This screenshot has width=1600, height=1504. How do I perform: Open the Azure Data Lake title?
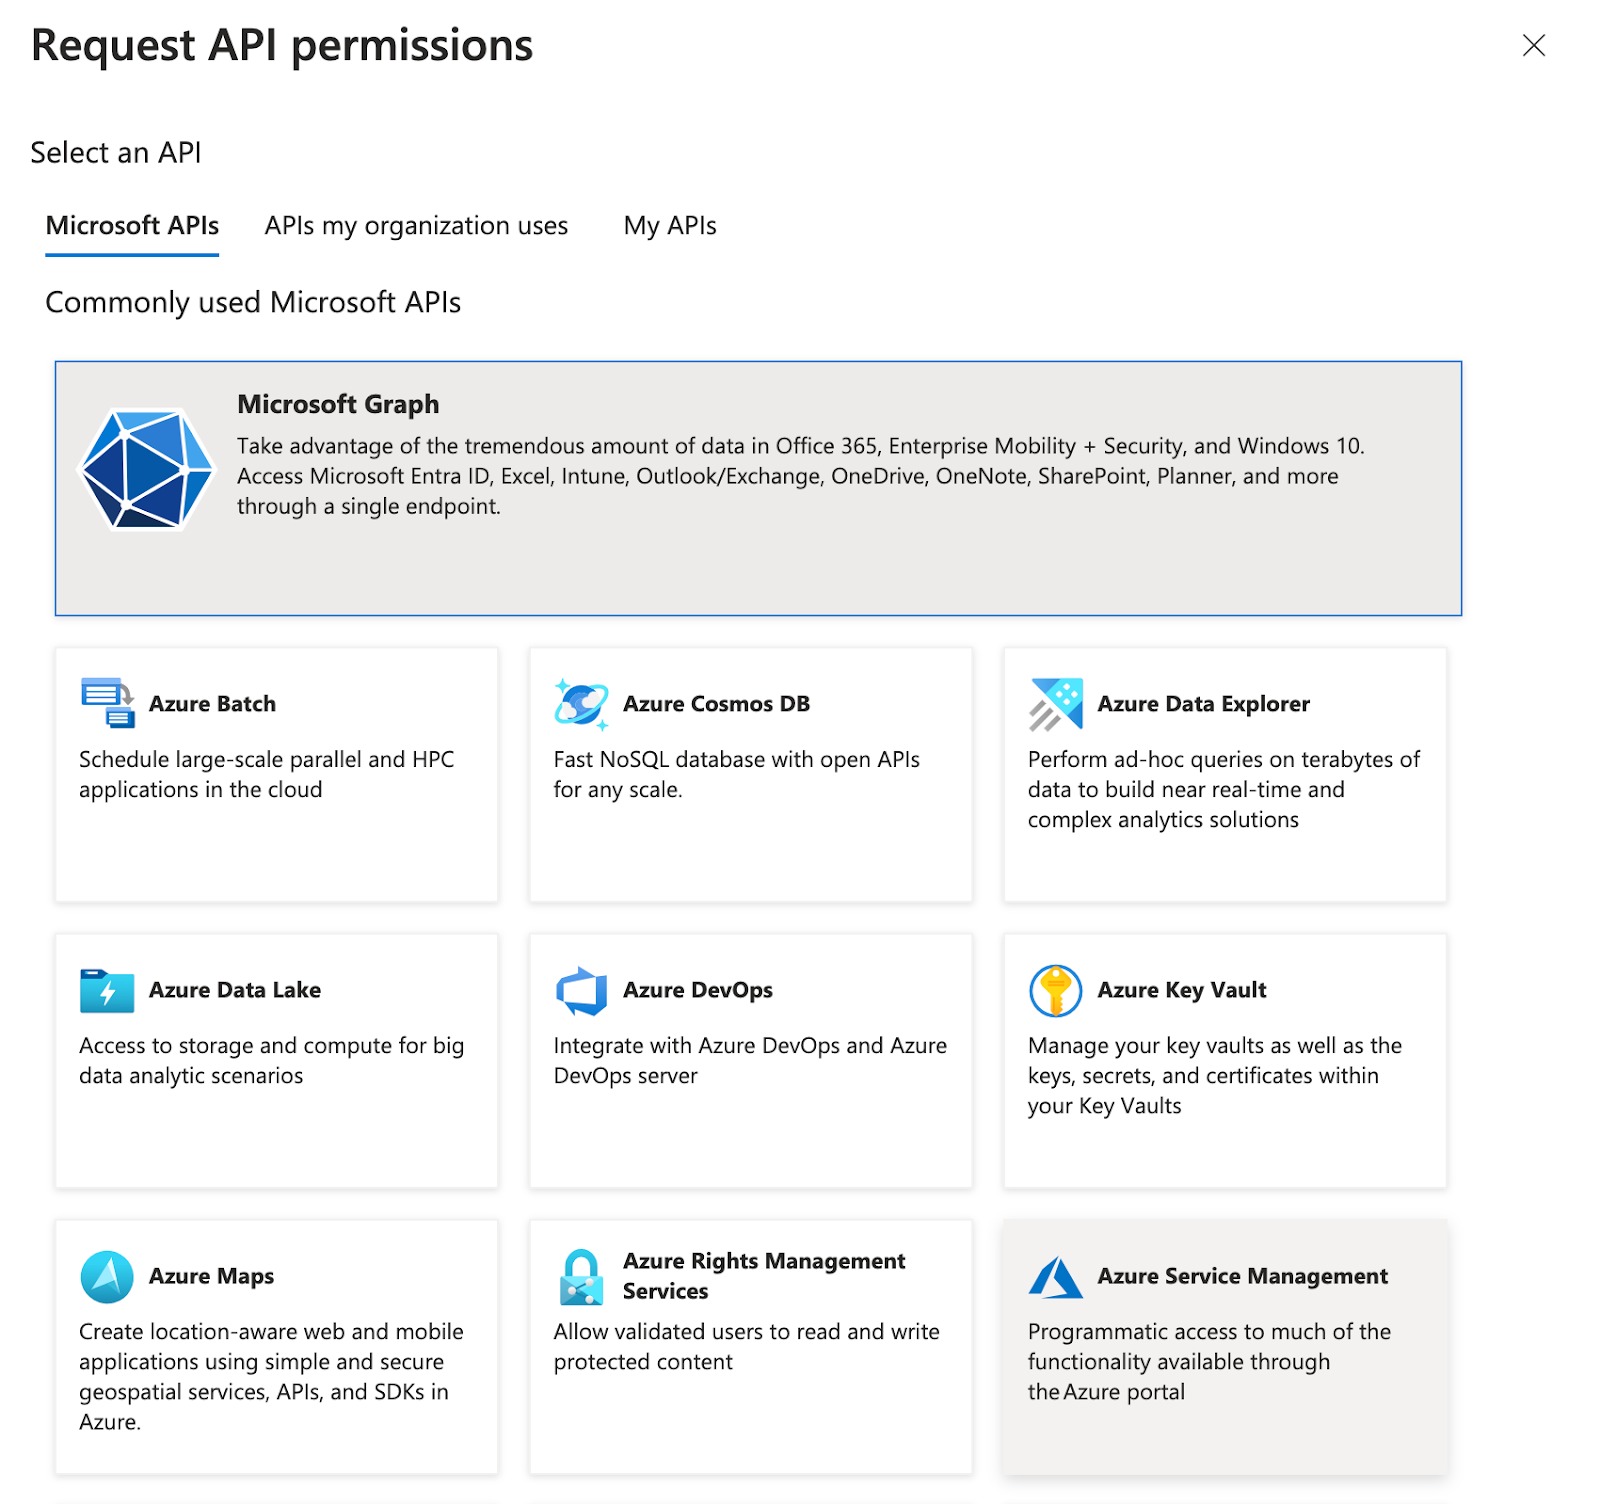pyautogui.click(x=235, y=990)
